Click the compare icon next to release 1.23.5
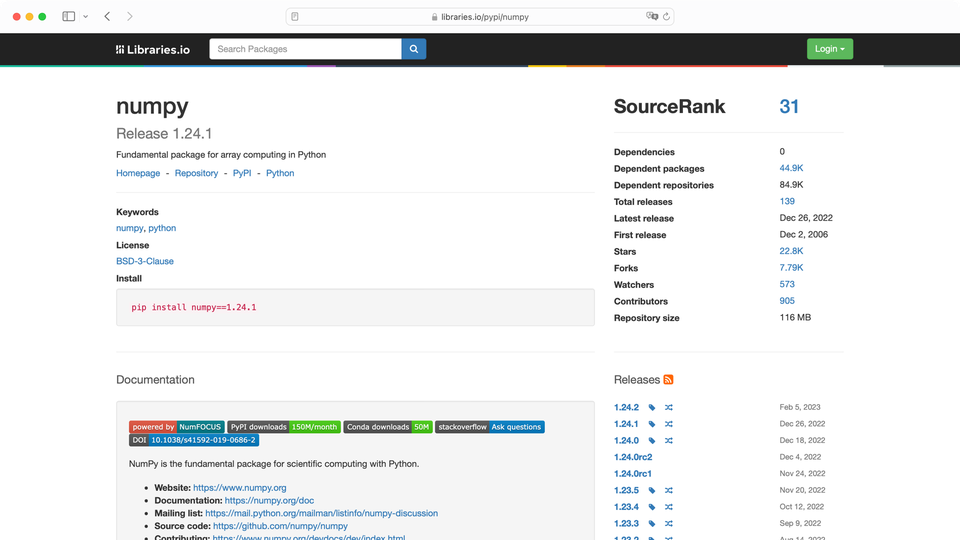Screen dimensions: 960x540 669,490
